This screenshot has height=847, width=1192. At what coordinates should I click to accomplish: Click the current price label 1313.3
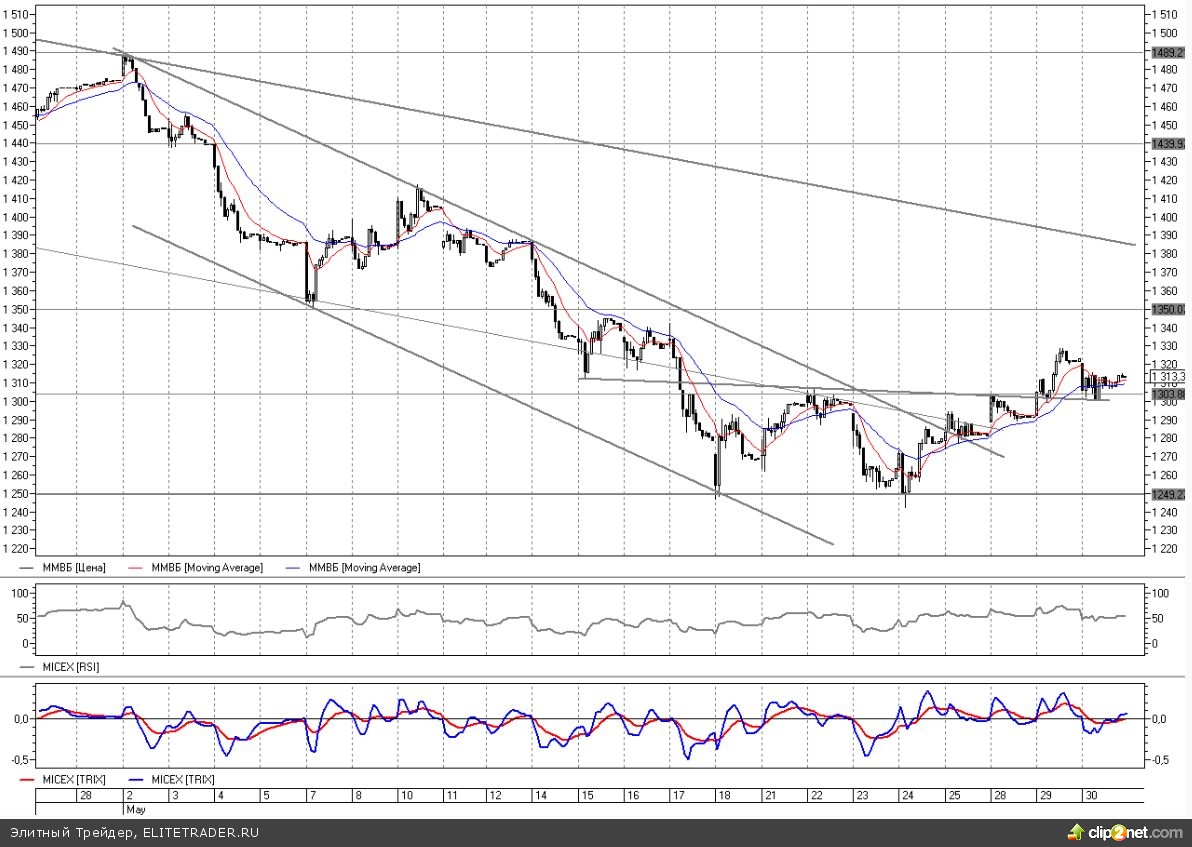coord(1167,377)
